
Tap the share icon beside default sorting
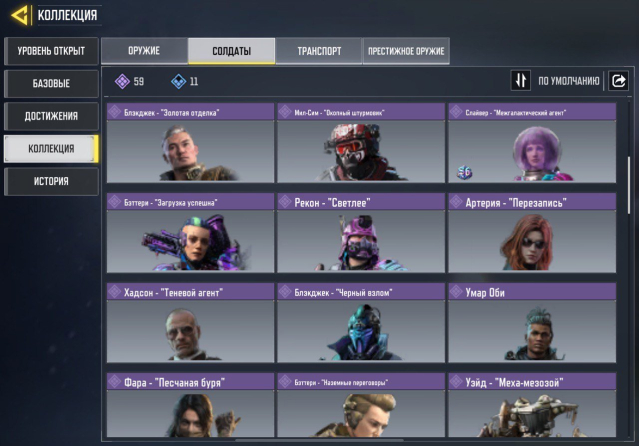tap(618, 81)
